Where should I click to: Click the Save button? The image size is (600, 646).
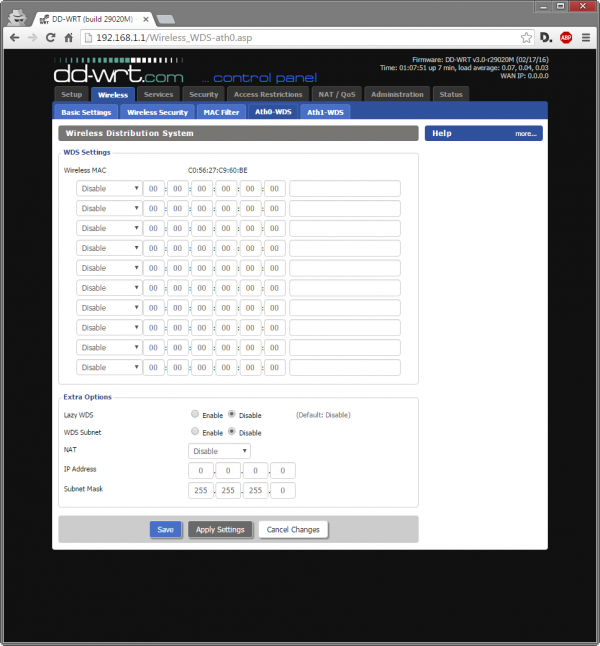tap(165, 530)
